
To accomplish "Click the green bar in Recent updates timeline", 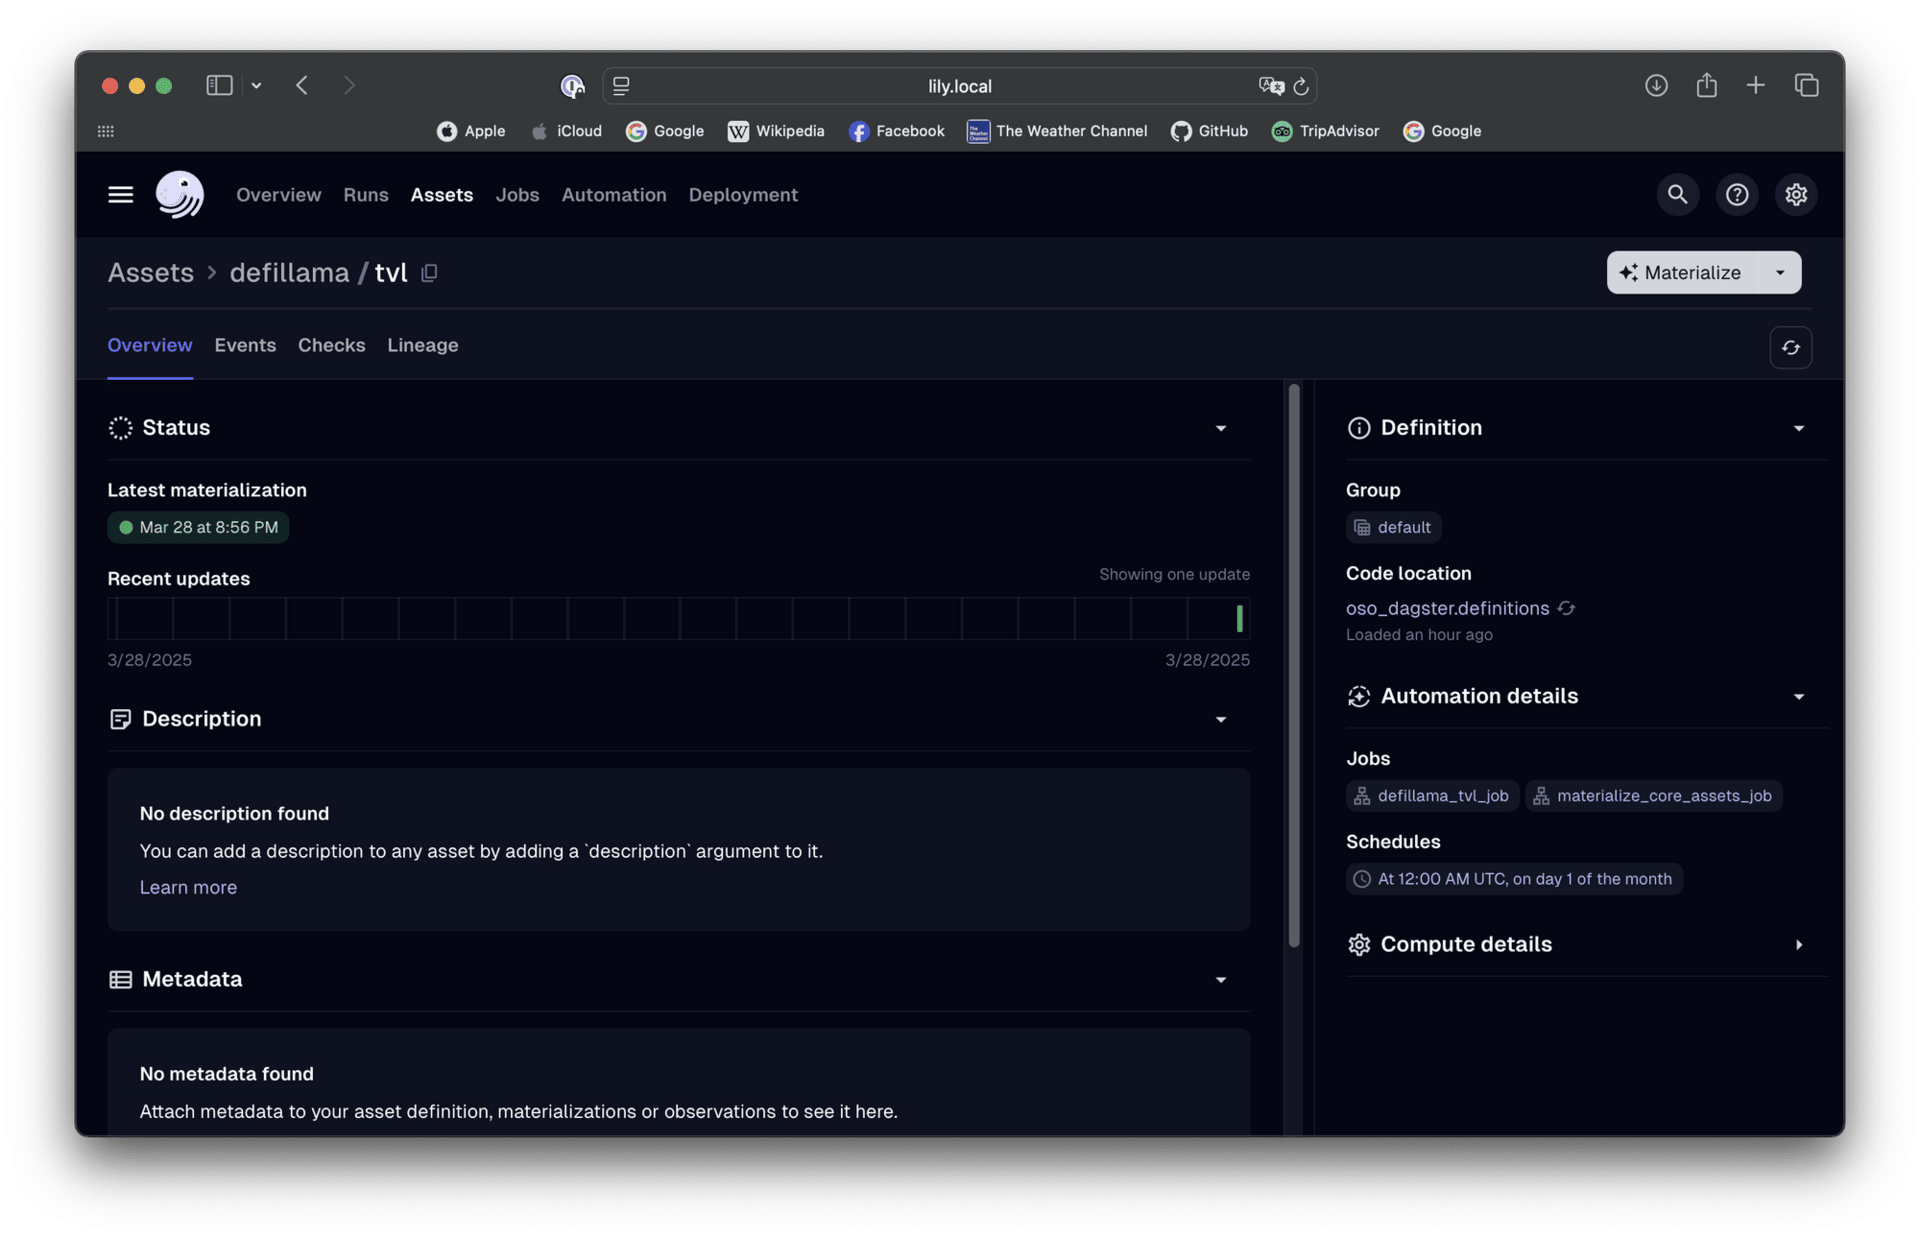I will click(x=1239, y=619).
